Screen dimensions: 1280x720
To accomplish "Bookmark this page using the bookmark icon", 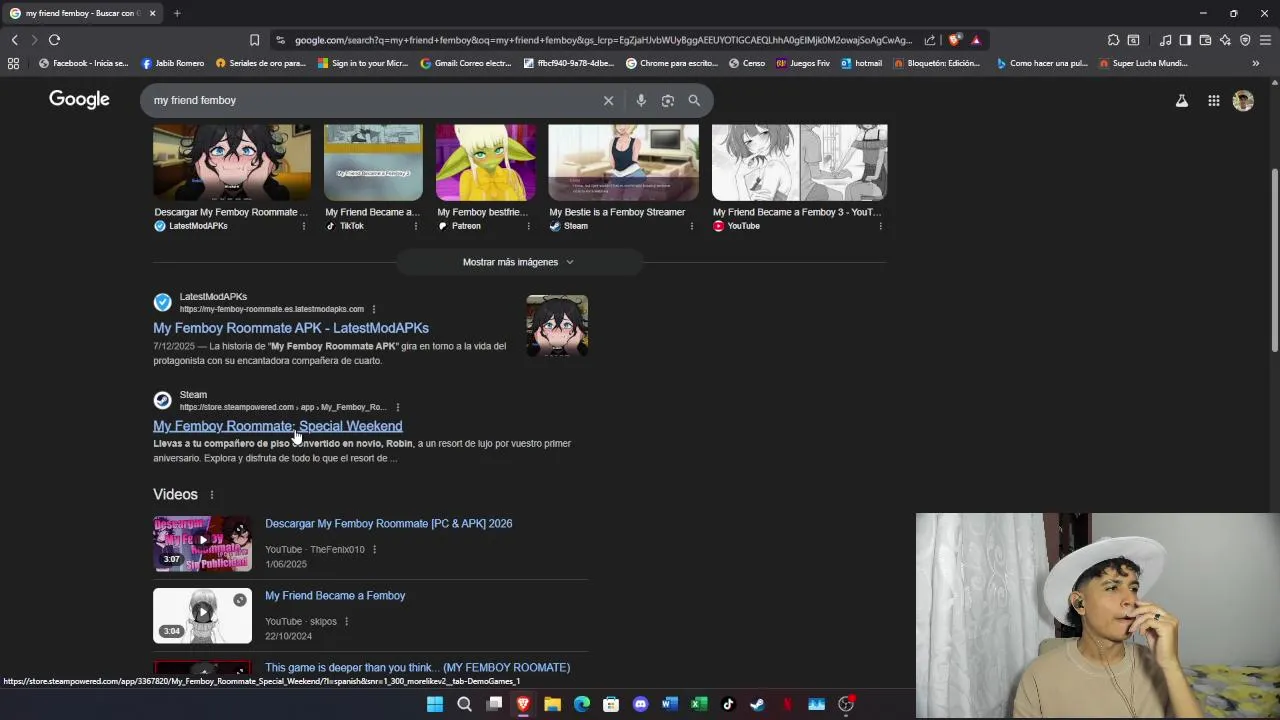I will coord(254,40).
